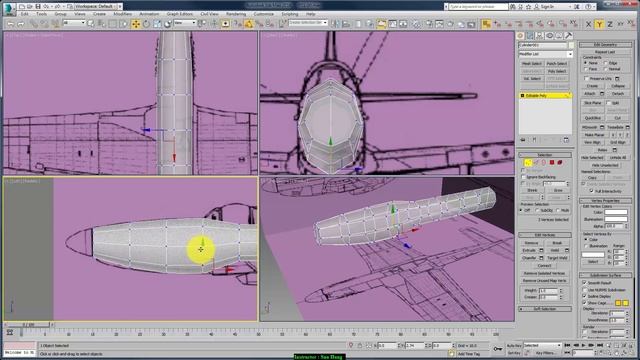Image resolution: width=640 pixels, height=360 pixels.
Task: Collapse the Edit Vertices rollout header
Action: pyautogui.click(x=545, y=235)
